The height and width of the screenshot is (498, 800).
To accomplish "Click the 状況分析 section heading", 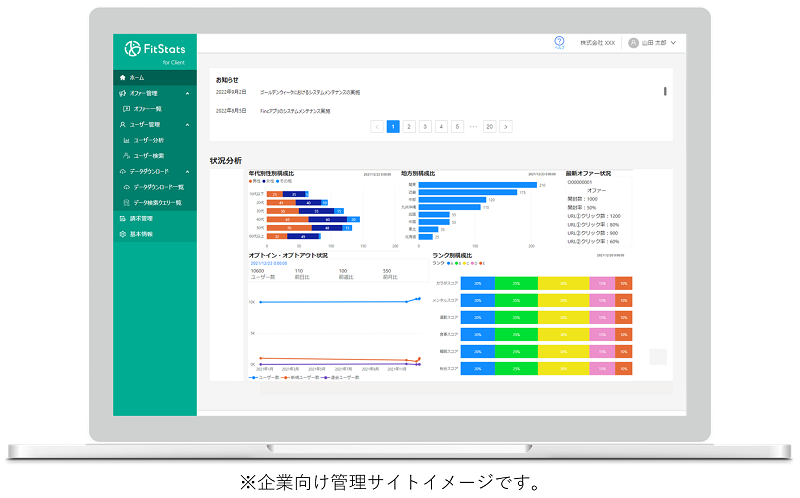I will [x=226, y=160].
